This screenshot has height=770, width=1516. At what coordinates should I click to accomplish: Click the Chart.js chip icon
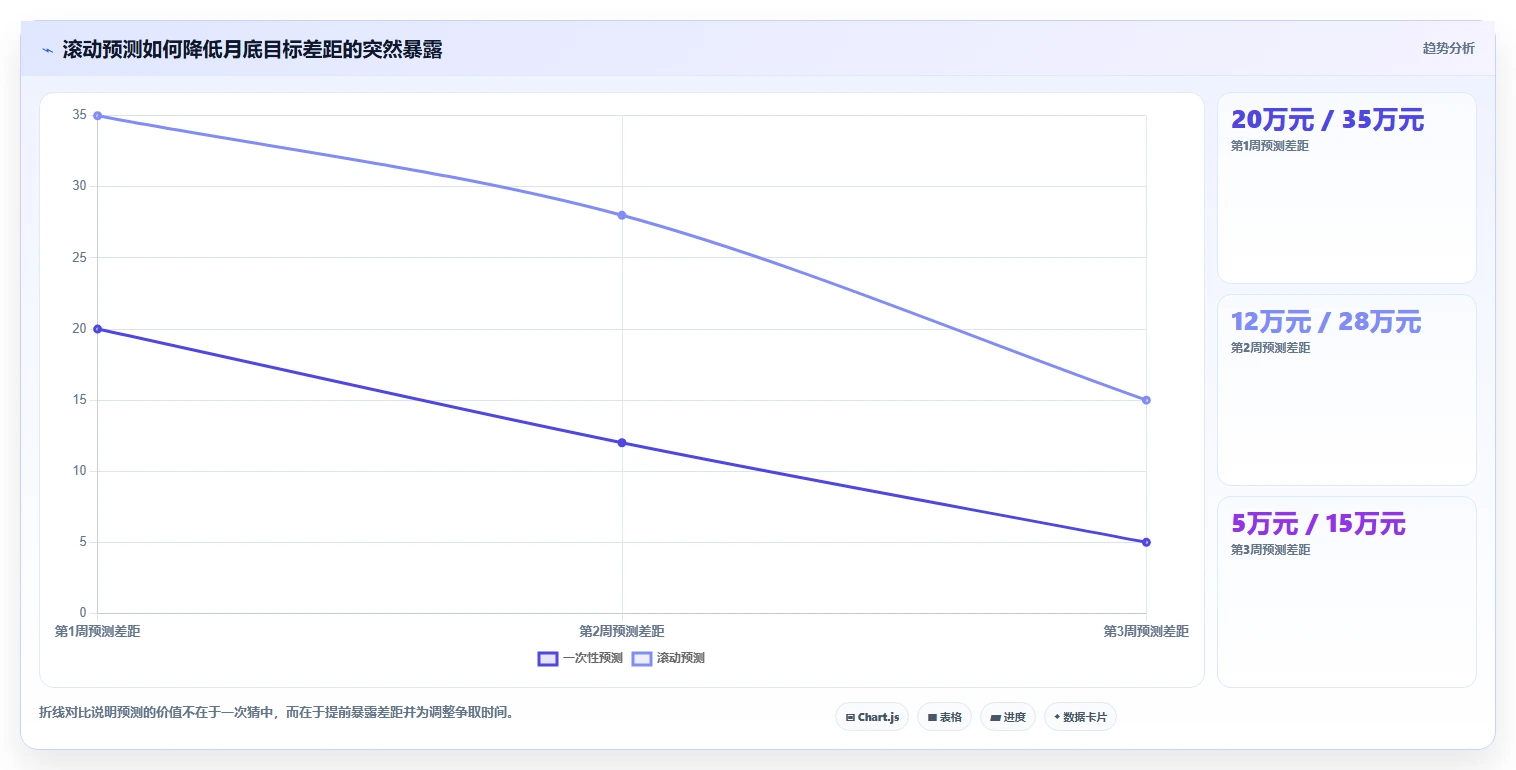(x=850, y=717)
